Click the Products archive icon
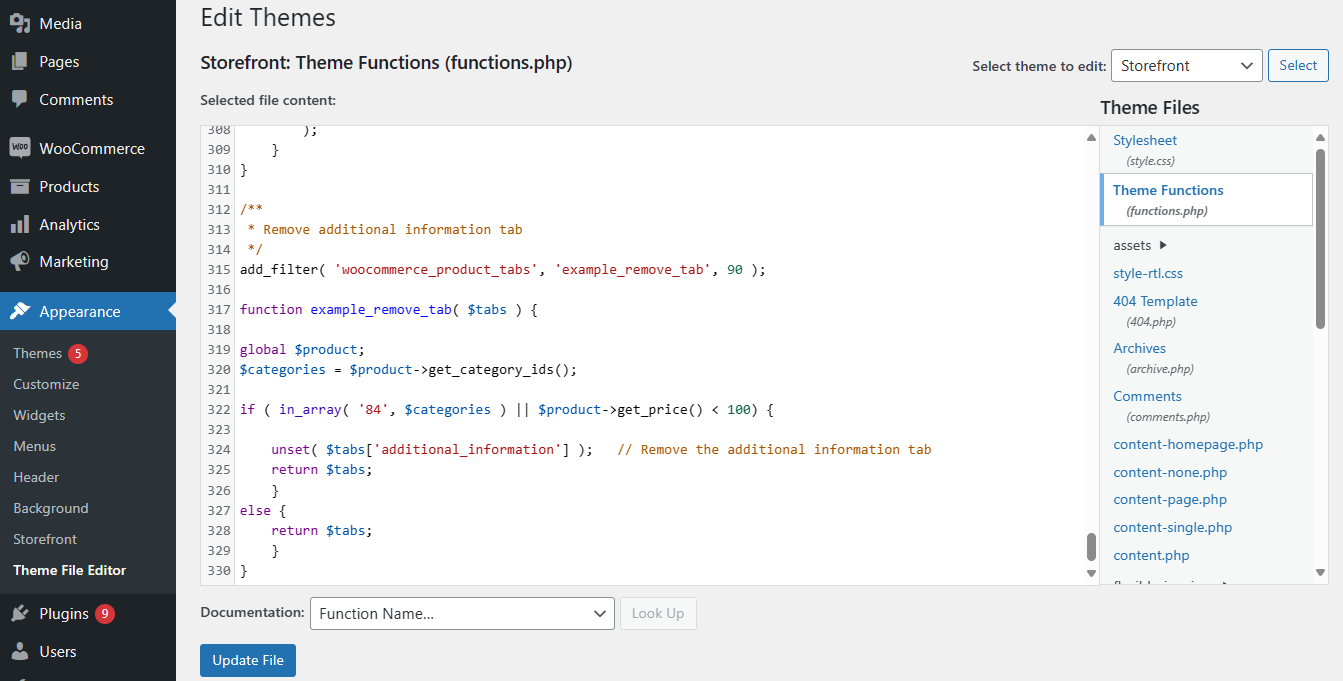 point(19,186)
